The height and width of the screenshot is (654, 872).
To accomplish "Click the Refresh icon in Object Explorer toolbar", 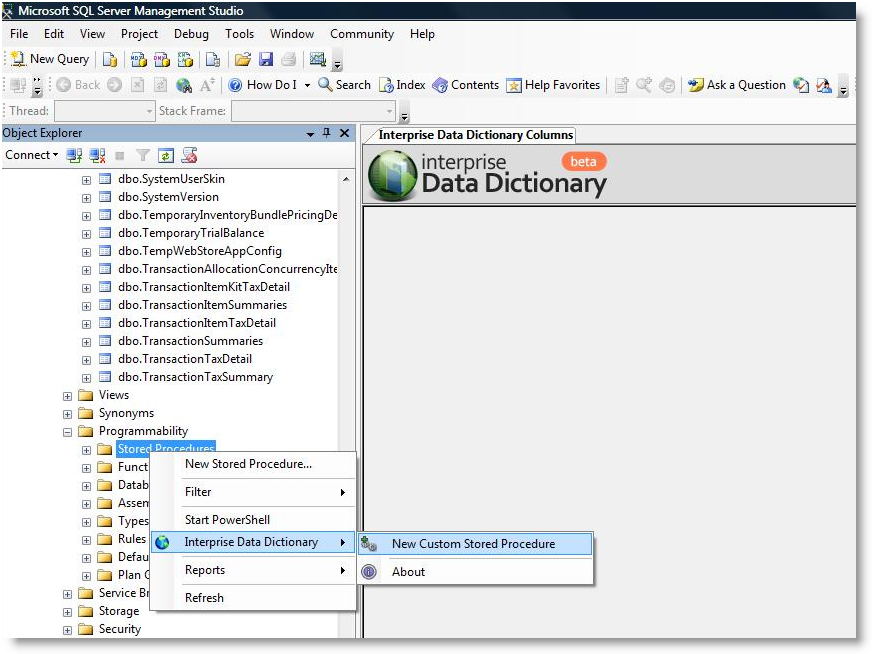I will point(166,155).
